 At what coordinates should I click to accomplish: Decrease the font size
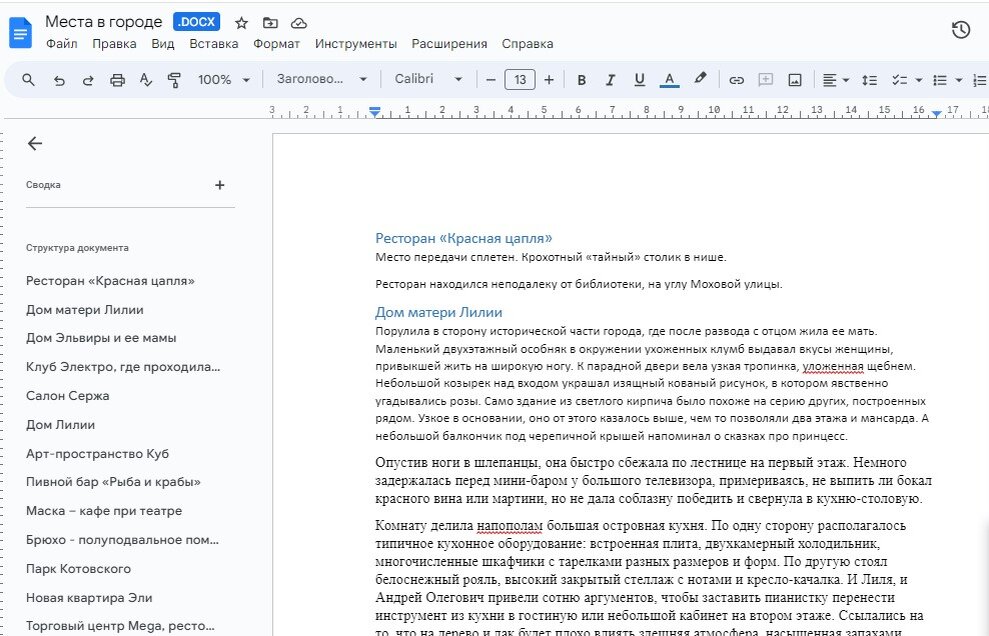pyautogui.click(x=491, y=80)
